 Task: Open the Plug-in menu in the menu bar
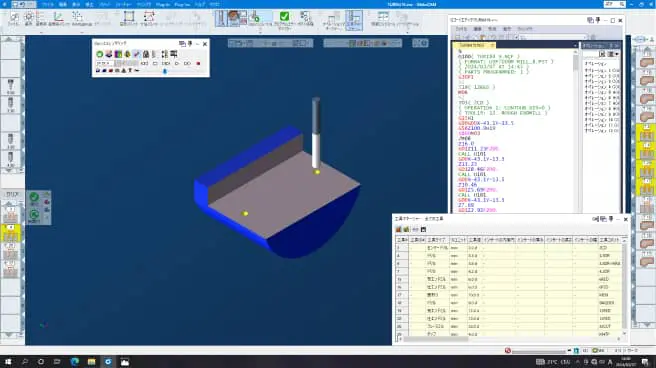click(x=163, y=5)
